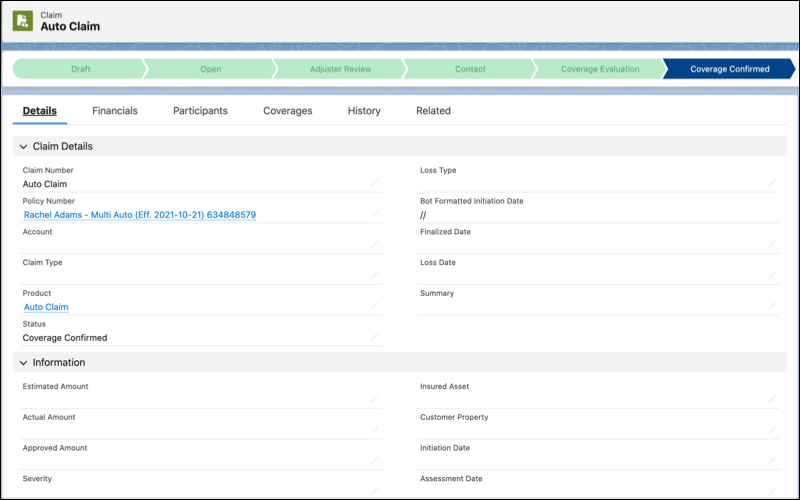Edit Policy Number via its pencil icon

coord(374,214)
